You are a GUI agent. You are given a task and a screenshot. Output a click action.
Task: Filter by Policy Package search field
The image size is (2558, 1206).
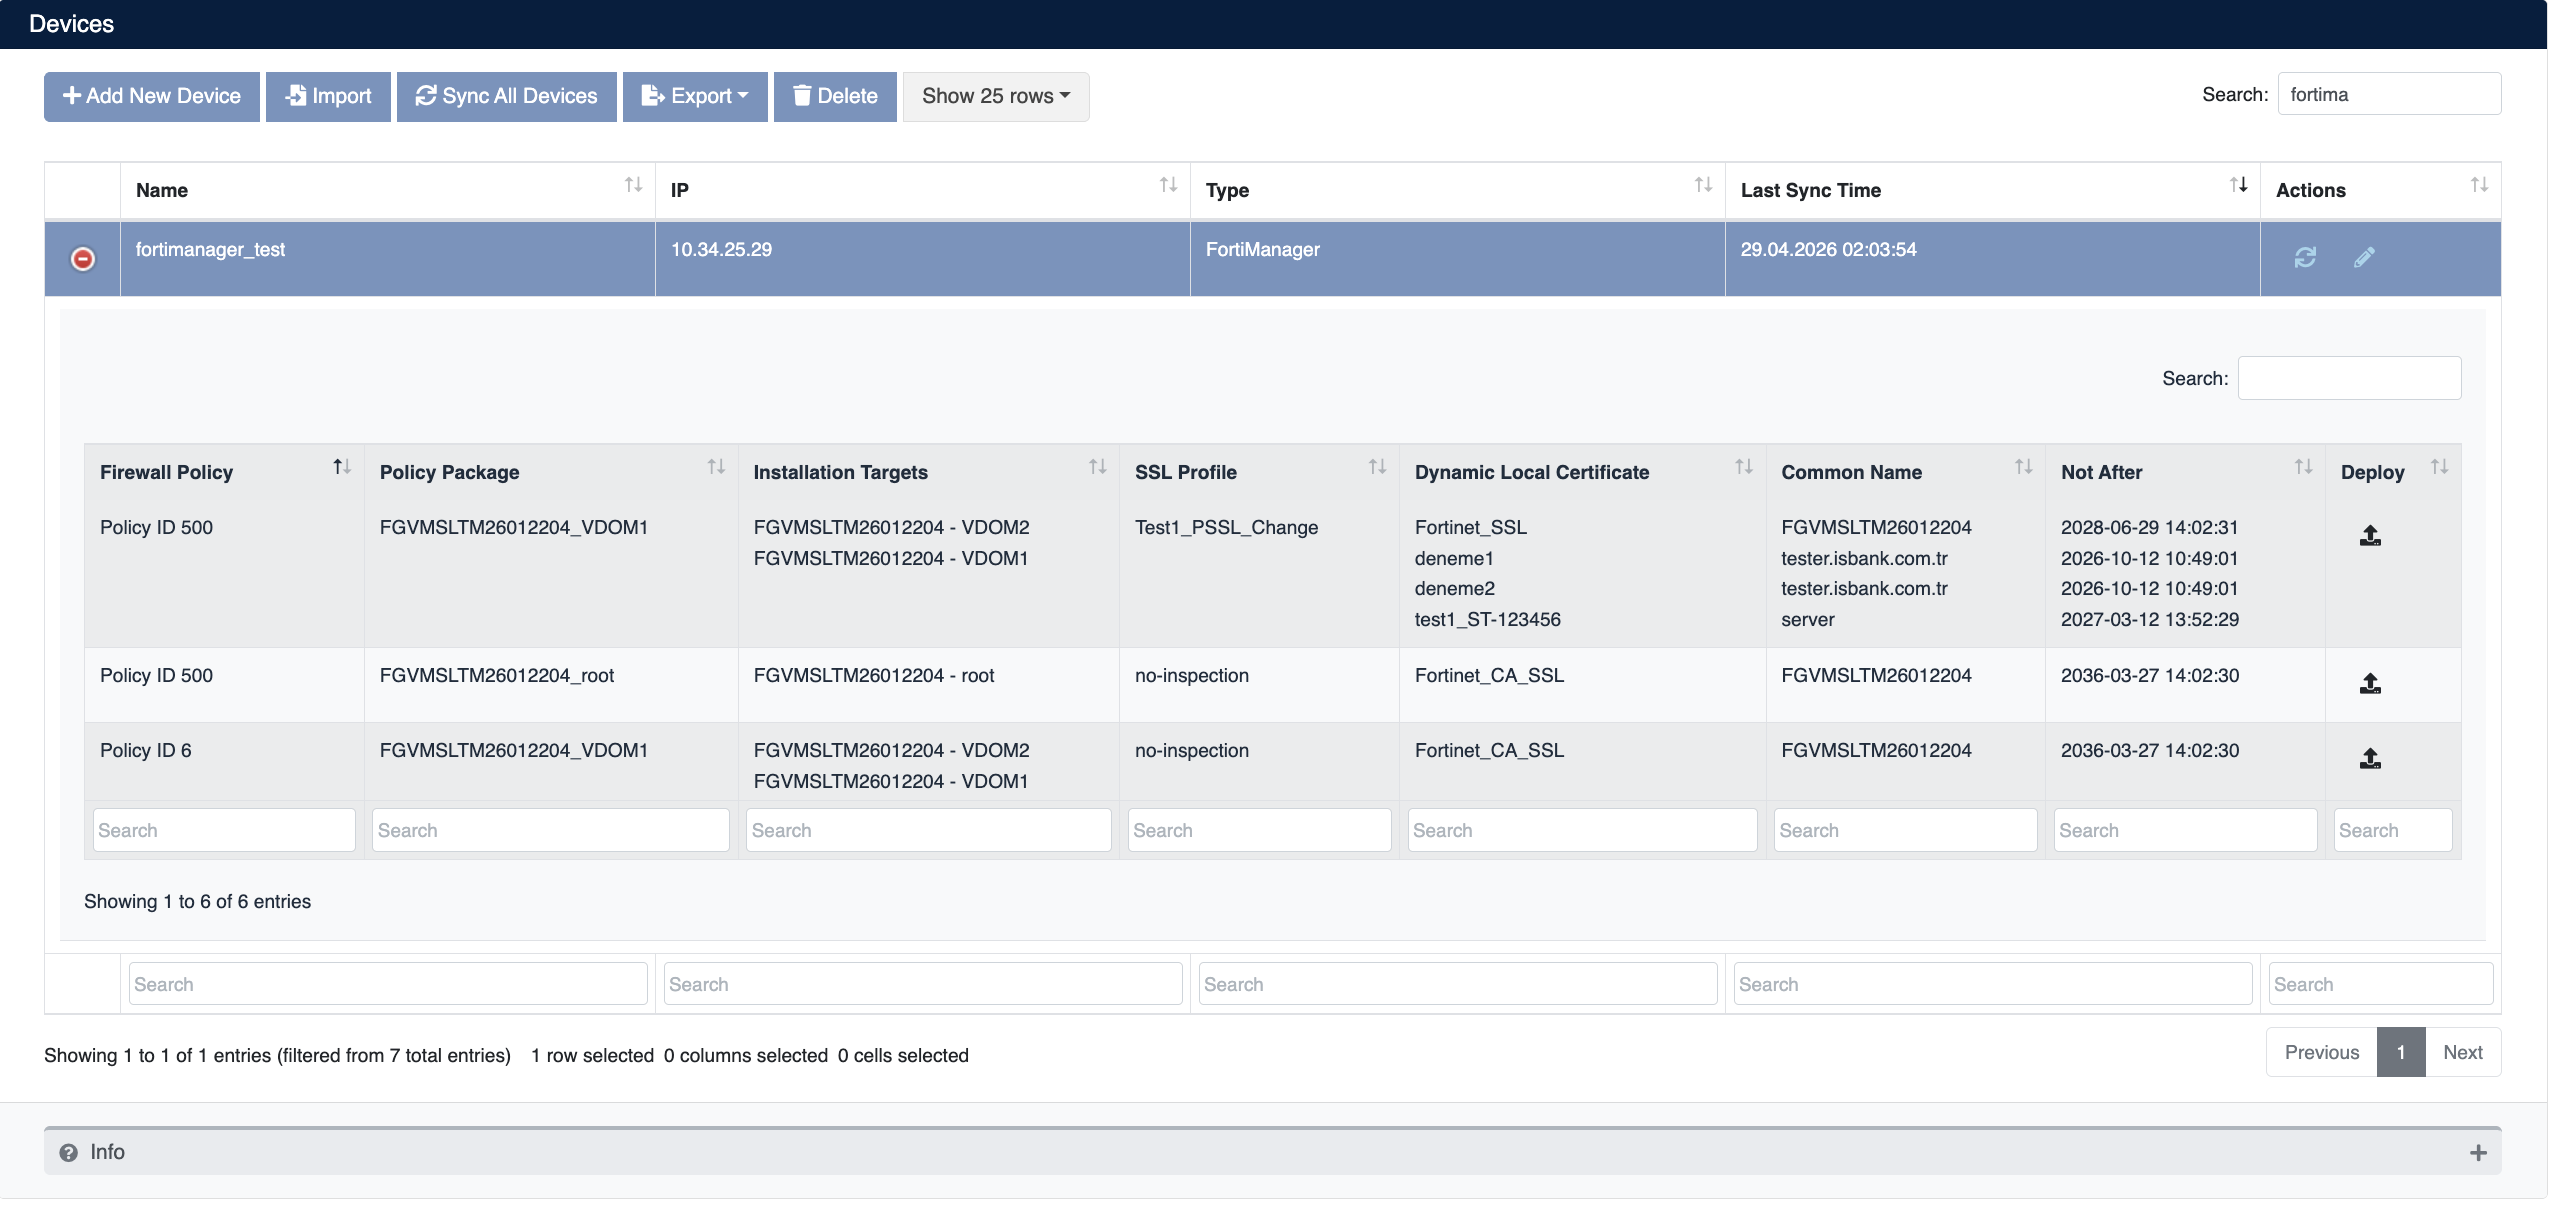(551, 830)
